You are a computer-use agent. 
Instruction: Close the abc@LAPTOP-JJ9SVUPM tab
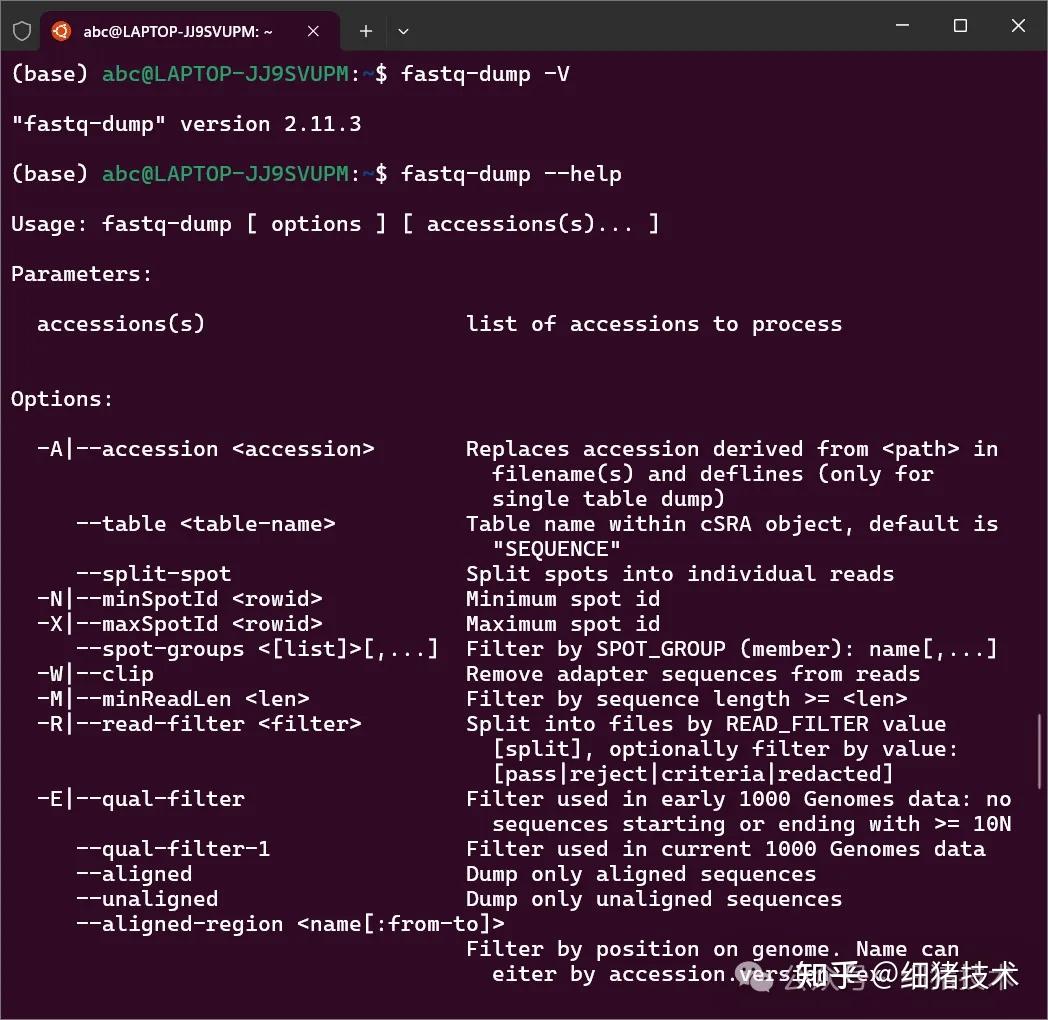(x=313, y=30)
